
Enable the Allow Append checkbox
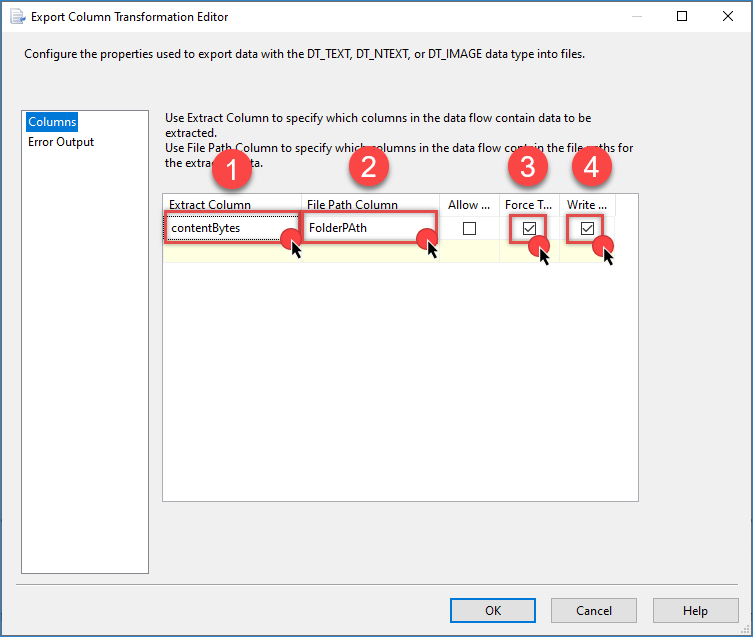coord(469,228)
